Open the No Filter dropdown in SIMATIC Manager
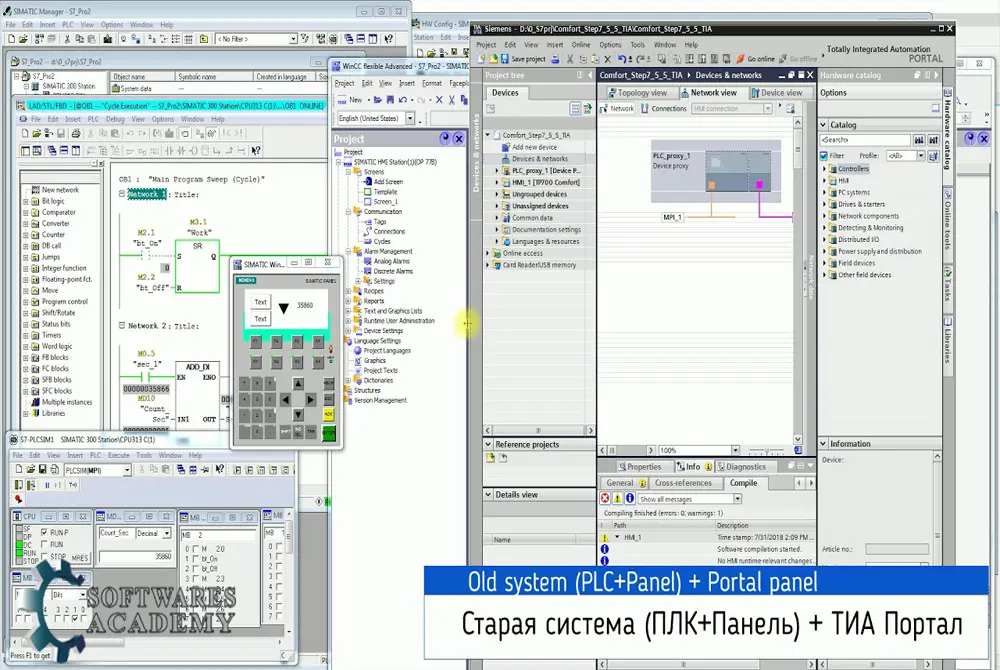The height and width of the screenshot is (670, 1000). pos(293,39)
